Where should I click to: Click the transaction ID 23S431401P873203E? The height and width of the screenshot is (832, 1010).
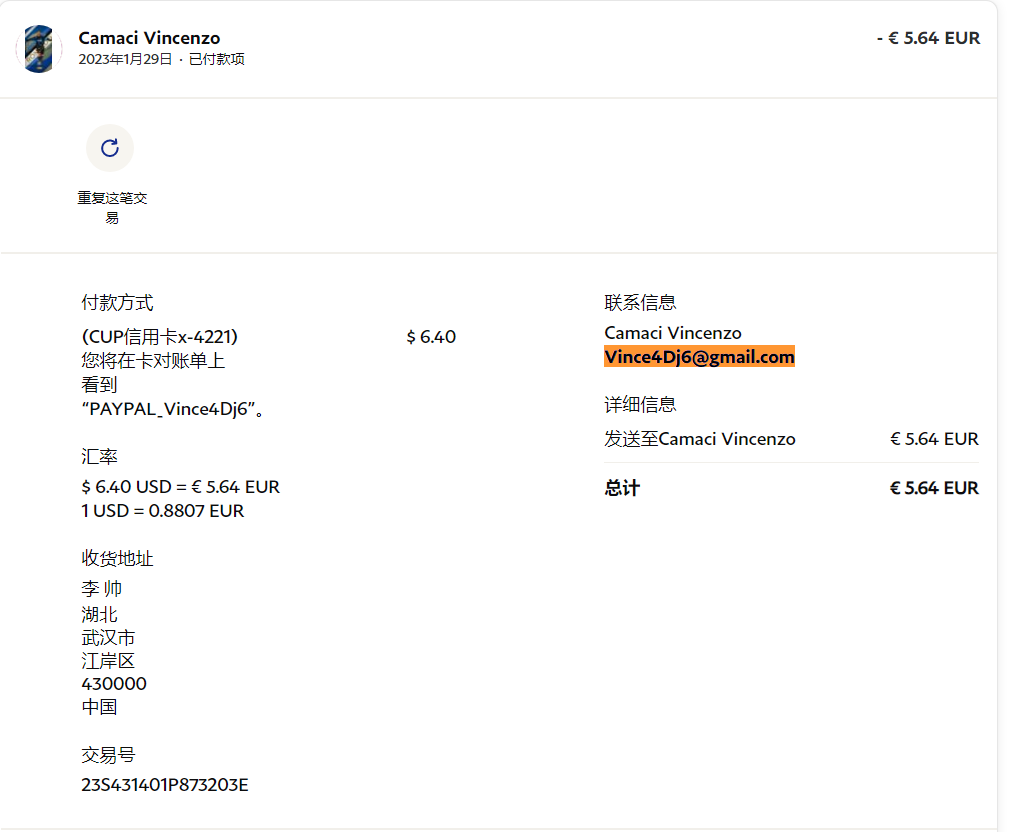[x=164, y=785]
